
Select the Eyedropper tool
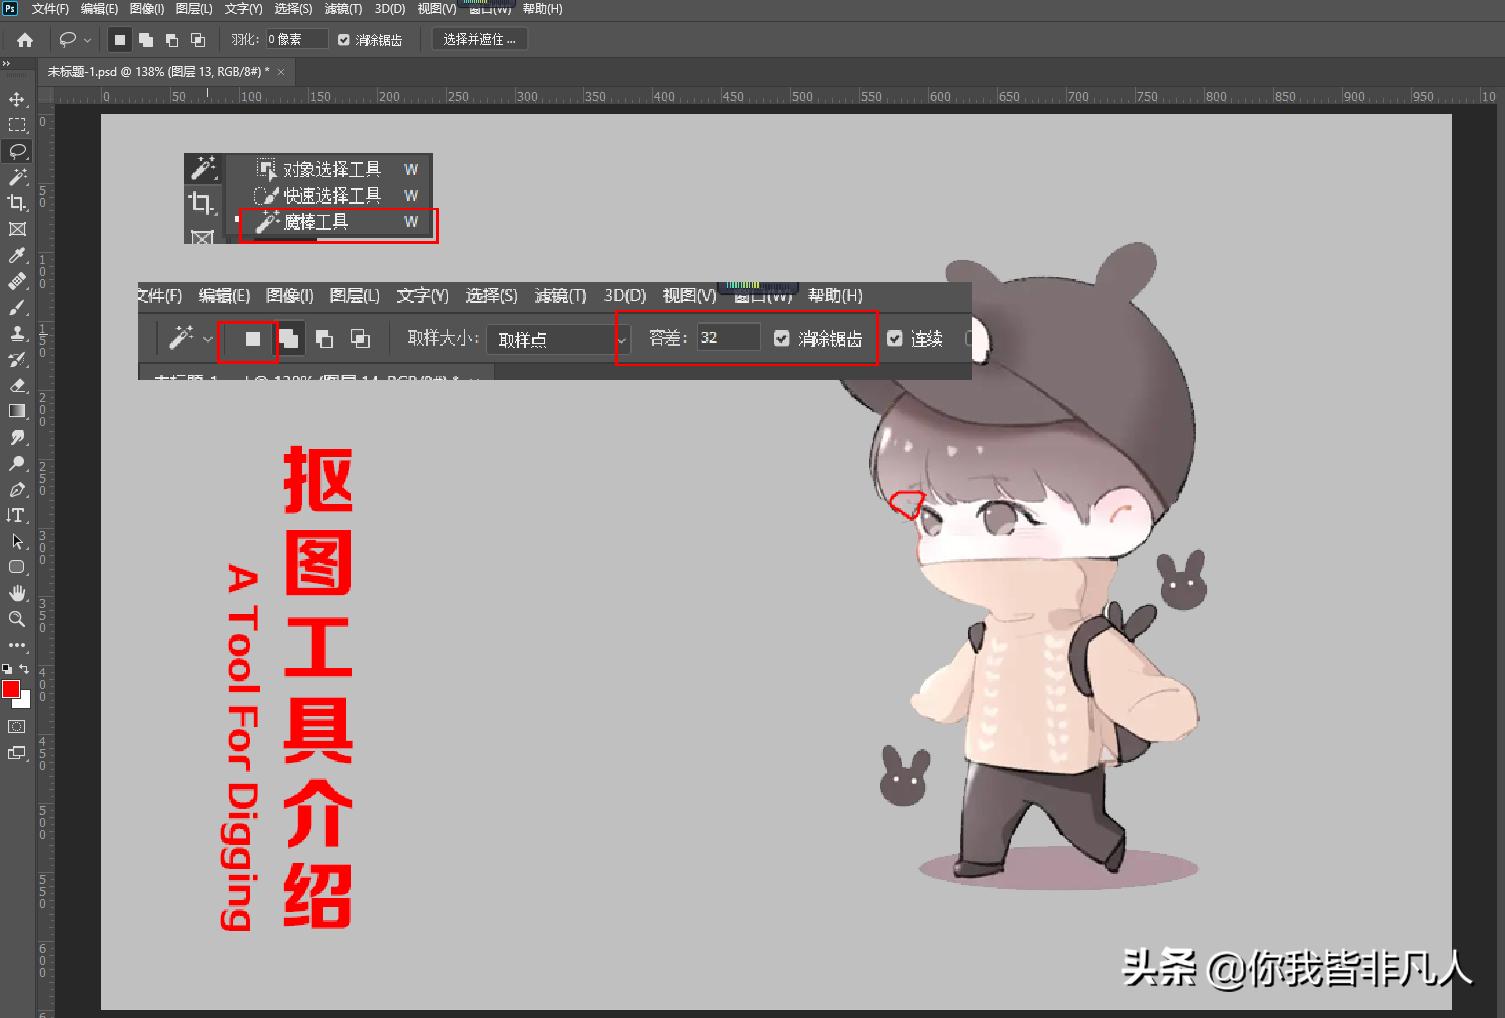[x=17, y=255]
